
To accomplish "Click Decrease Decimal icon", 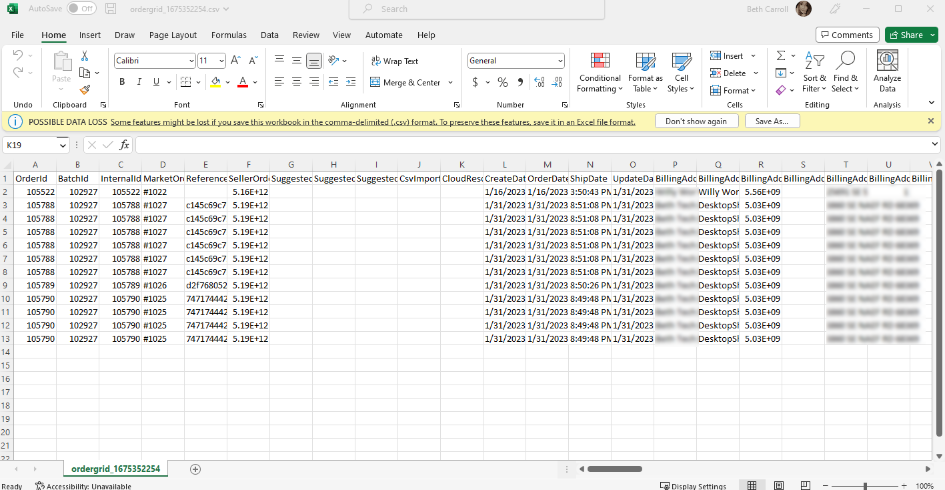I will point(557,82).
